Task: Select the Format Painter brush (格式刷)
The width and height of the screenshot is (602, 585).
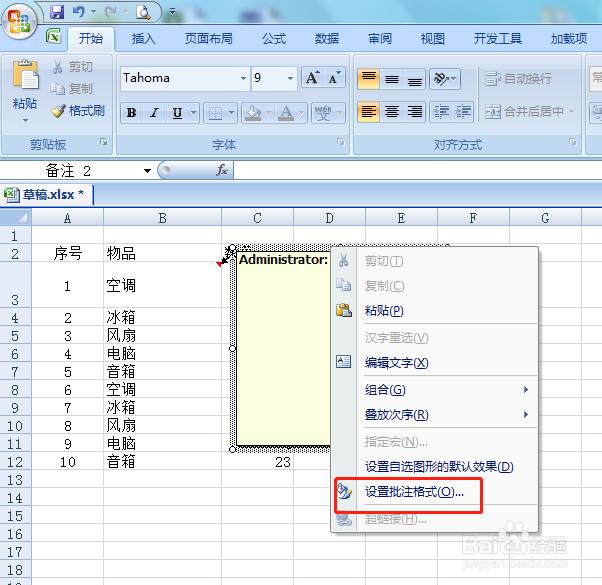Action: coord(78,111)
